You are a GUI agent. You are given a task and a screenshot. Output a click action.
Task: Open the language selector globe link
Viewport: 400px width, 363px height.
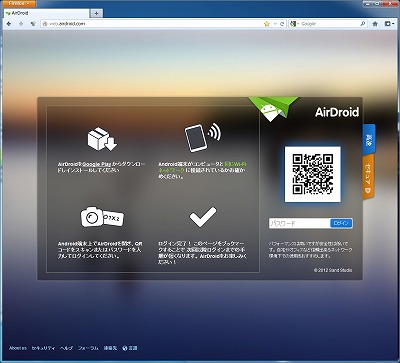pyautogui.click(x=130, y=348)
